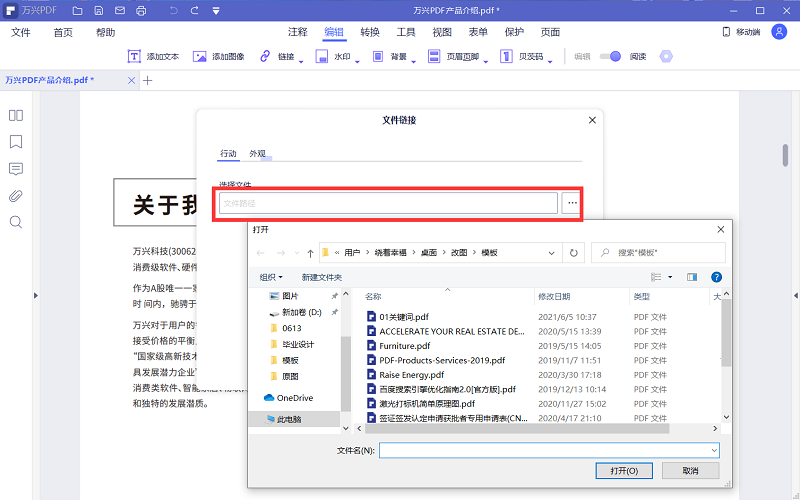Viewport: 800px width, 500px height.
Task: Click the 取消 cancel button
Action: (x=690, y=471)
